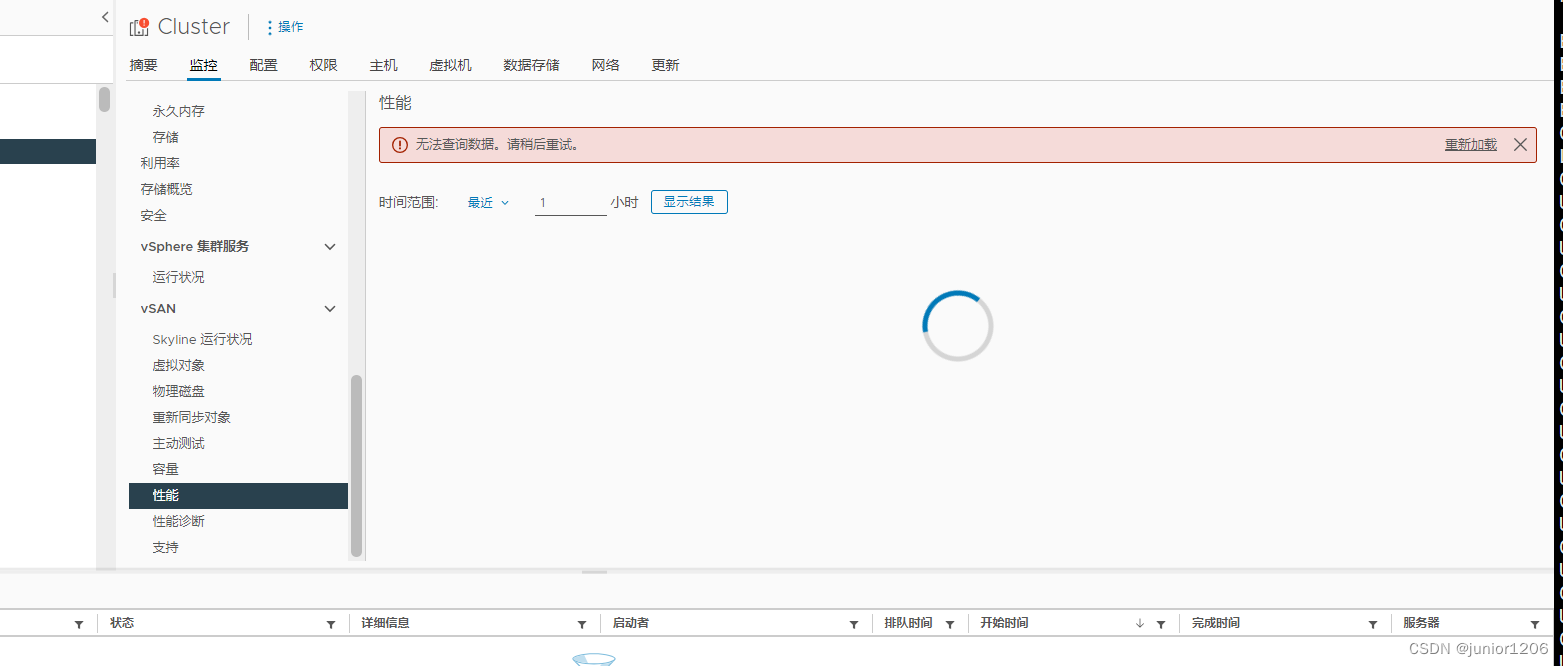This screenshot has height=666, width=1563.
Task: Click the 服务器 column header
Action: 1421,623
